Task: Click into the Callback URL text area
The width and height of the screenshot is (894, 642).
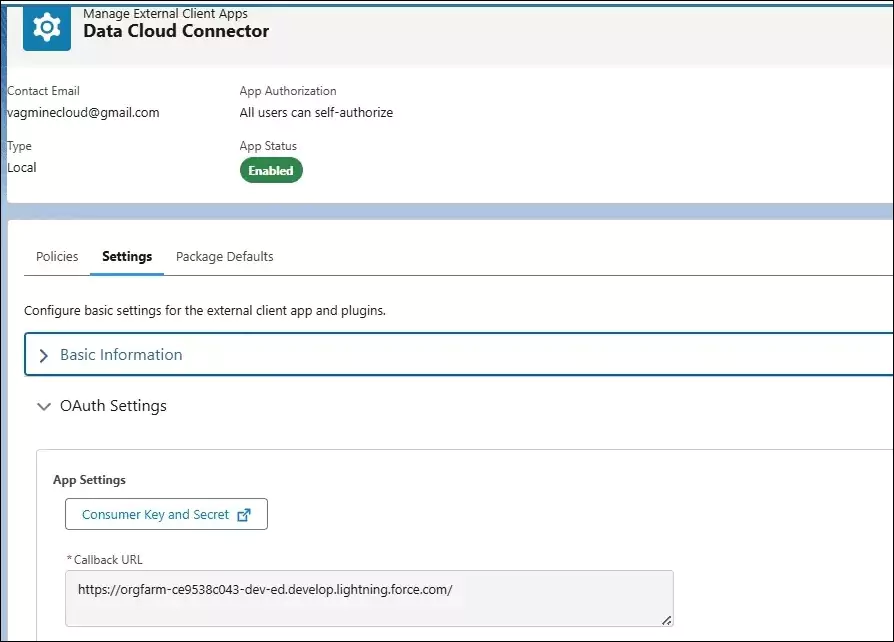Action: [369, 598]
